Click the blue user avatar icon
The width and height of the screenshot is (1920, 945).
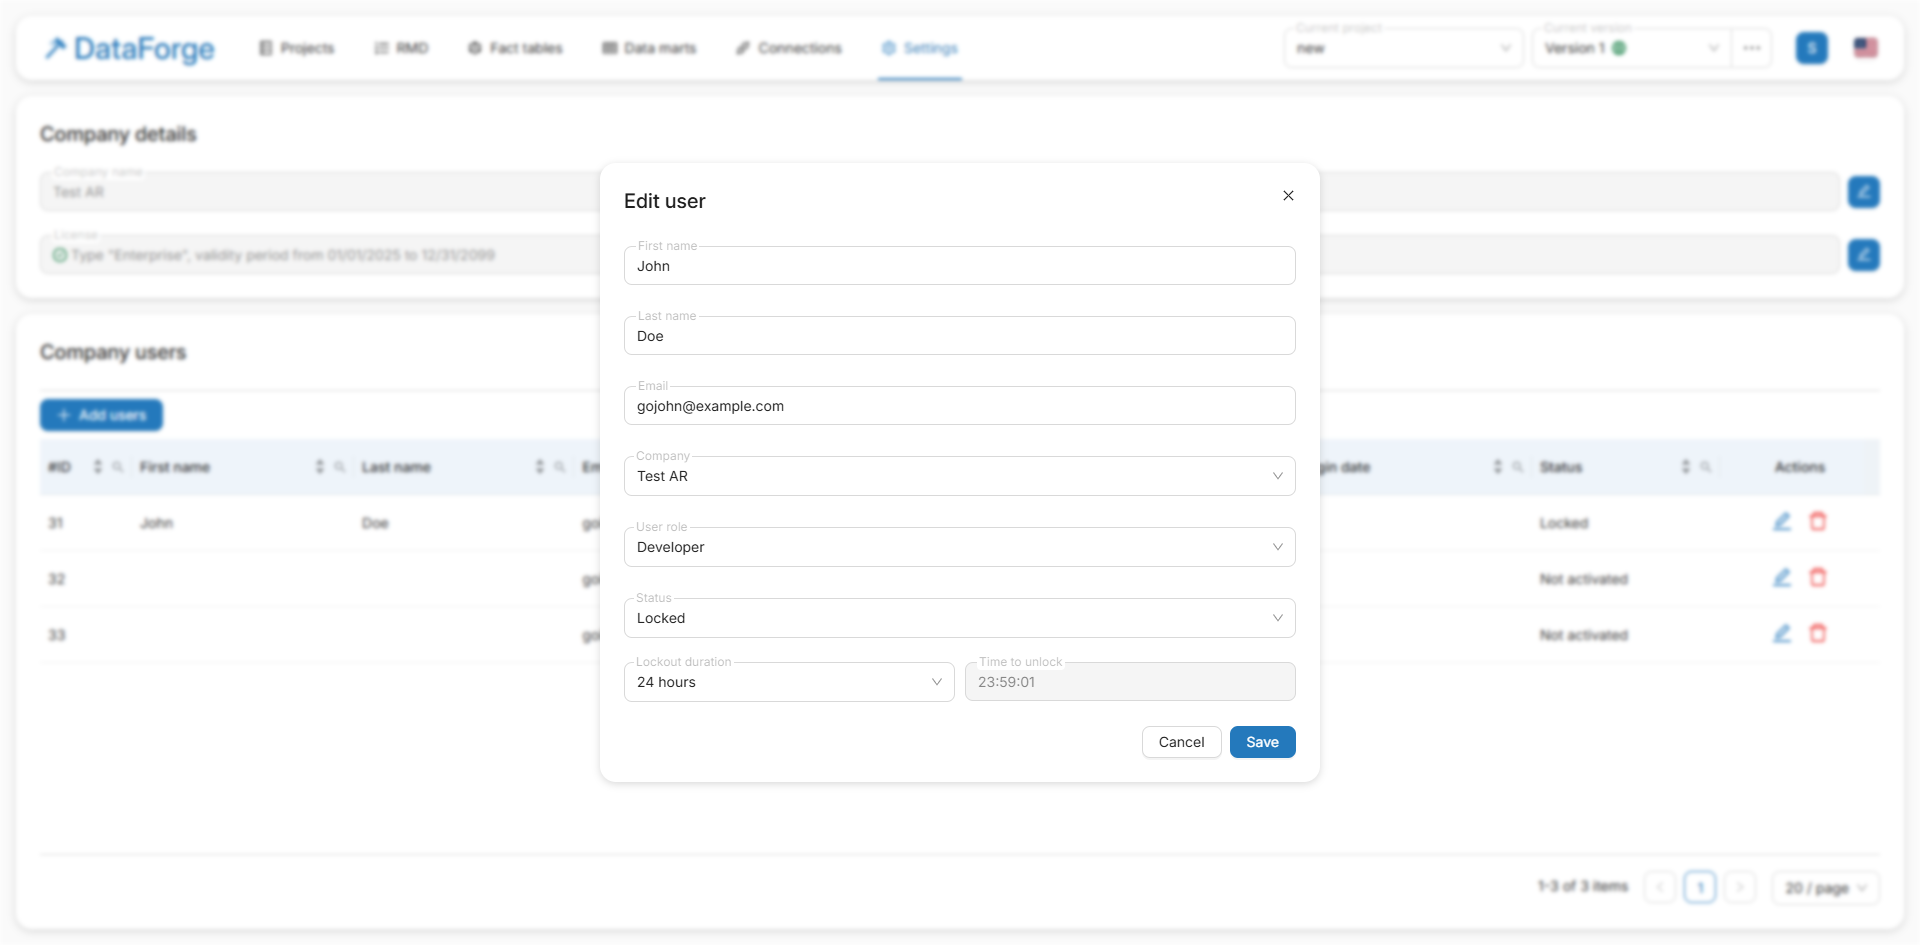point(1811,48)
